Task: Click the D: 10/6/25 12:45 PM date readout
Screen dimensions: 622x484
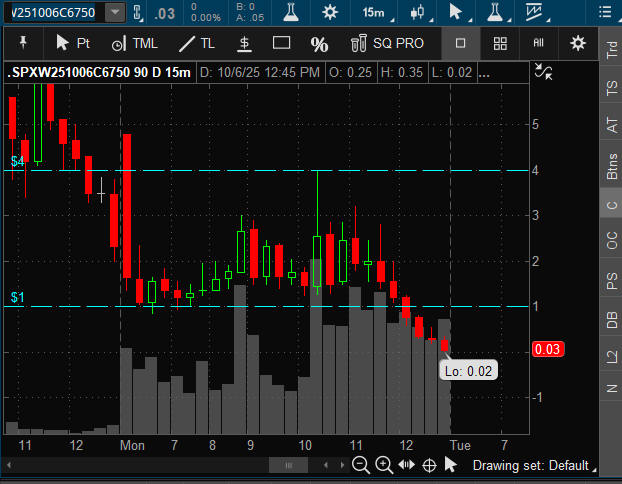Action: click(x=260, y=73)
